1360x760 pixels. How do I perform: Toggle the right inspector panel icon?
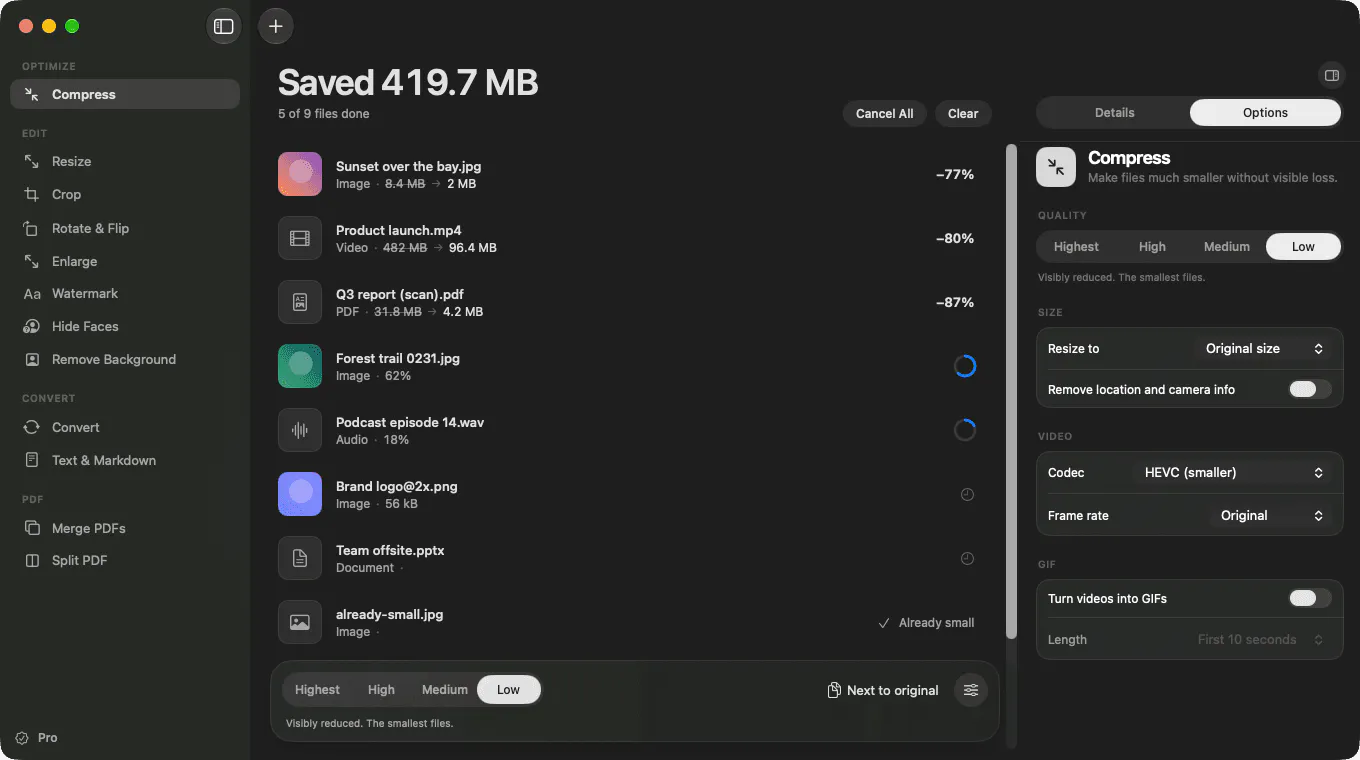pyautogui.click(x=1331, y=75)
